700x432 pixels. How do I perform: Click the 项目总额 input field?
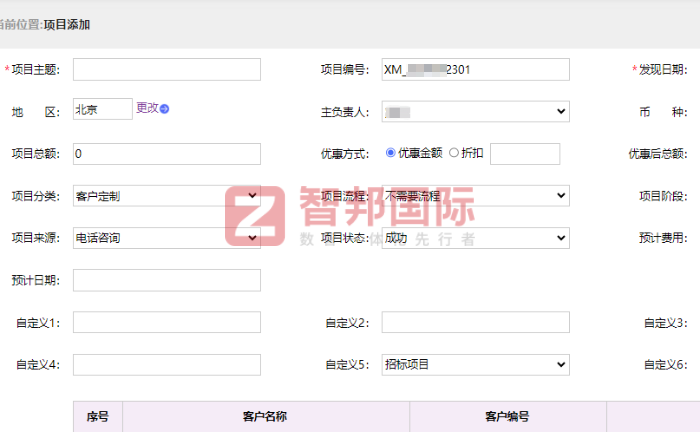166,153
